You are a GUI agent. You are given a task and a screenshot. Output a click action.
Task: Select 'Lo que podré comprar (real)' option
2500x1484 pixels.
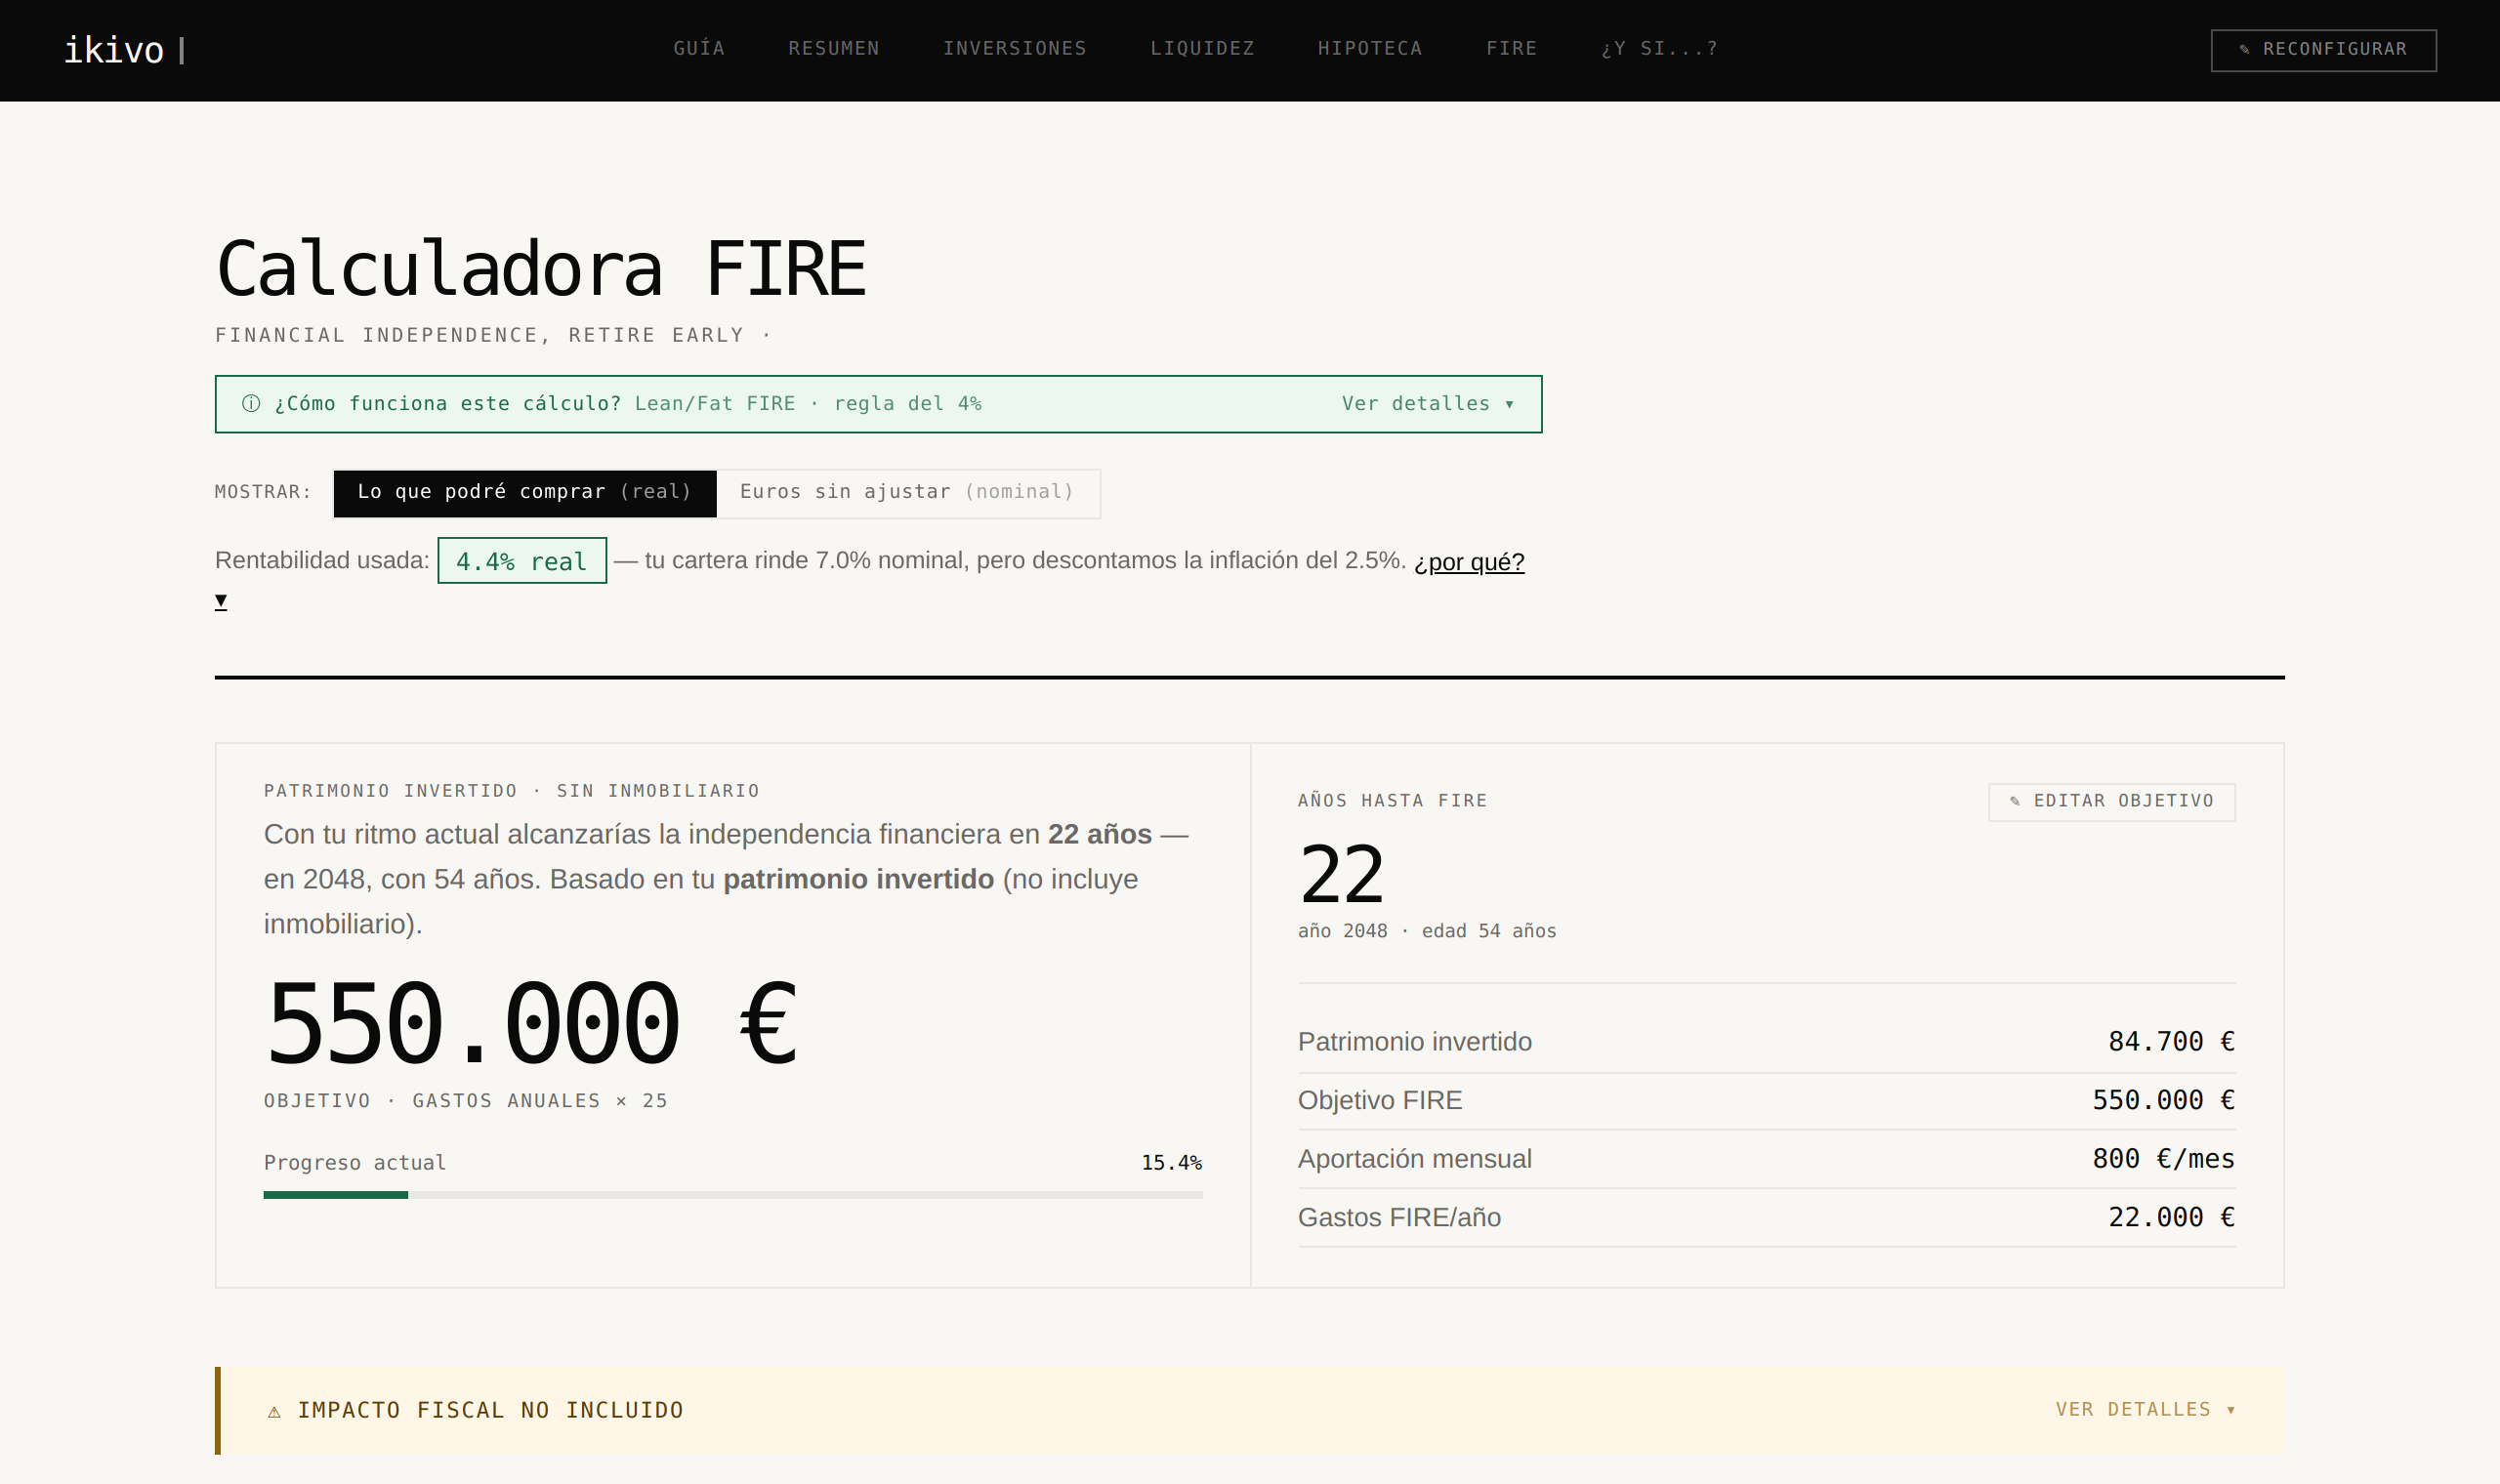tap(525, 493)
